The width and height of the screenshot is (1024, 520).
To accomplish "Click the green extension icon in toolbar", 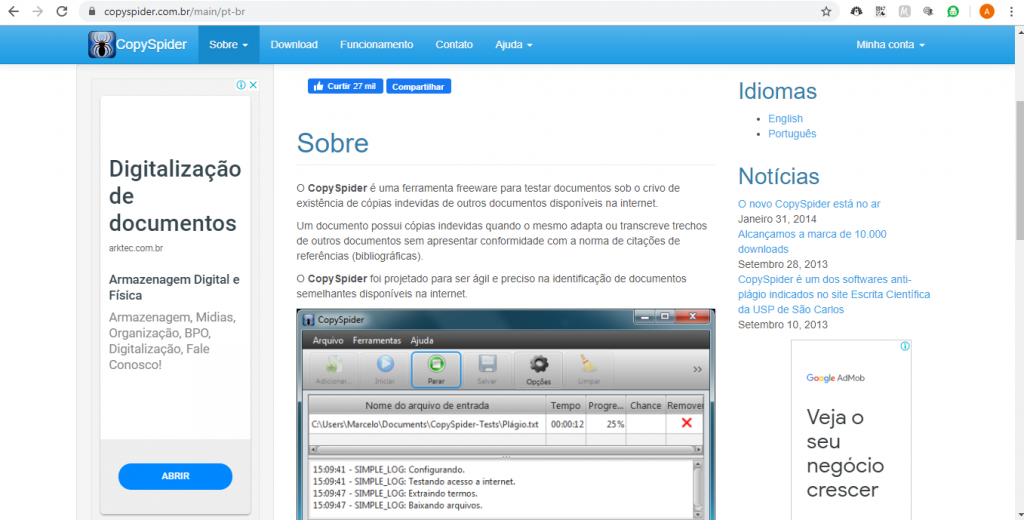I will 953,11.
